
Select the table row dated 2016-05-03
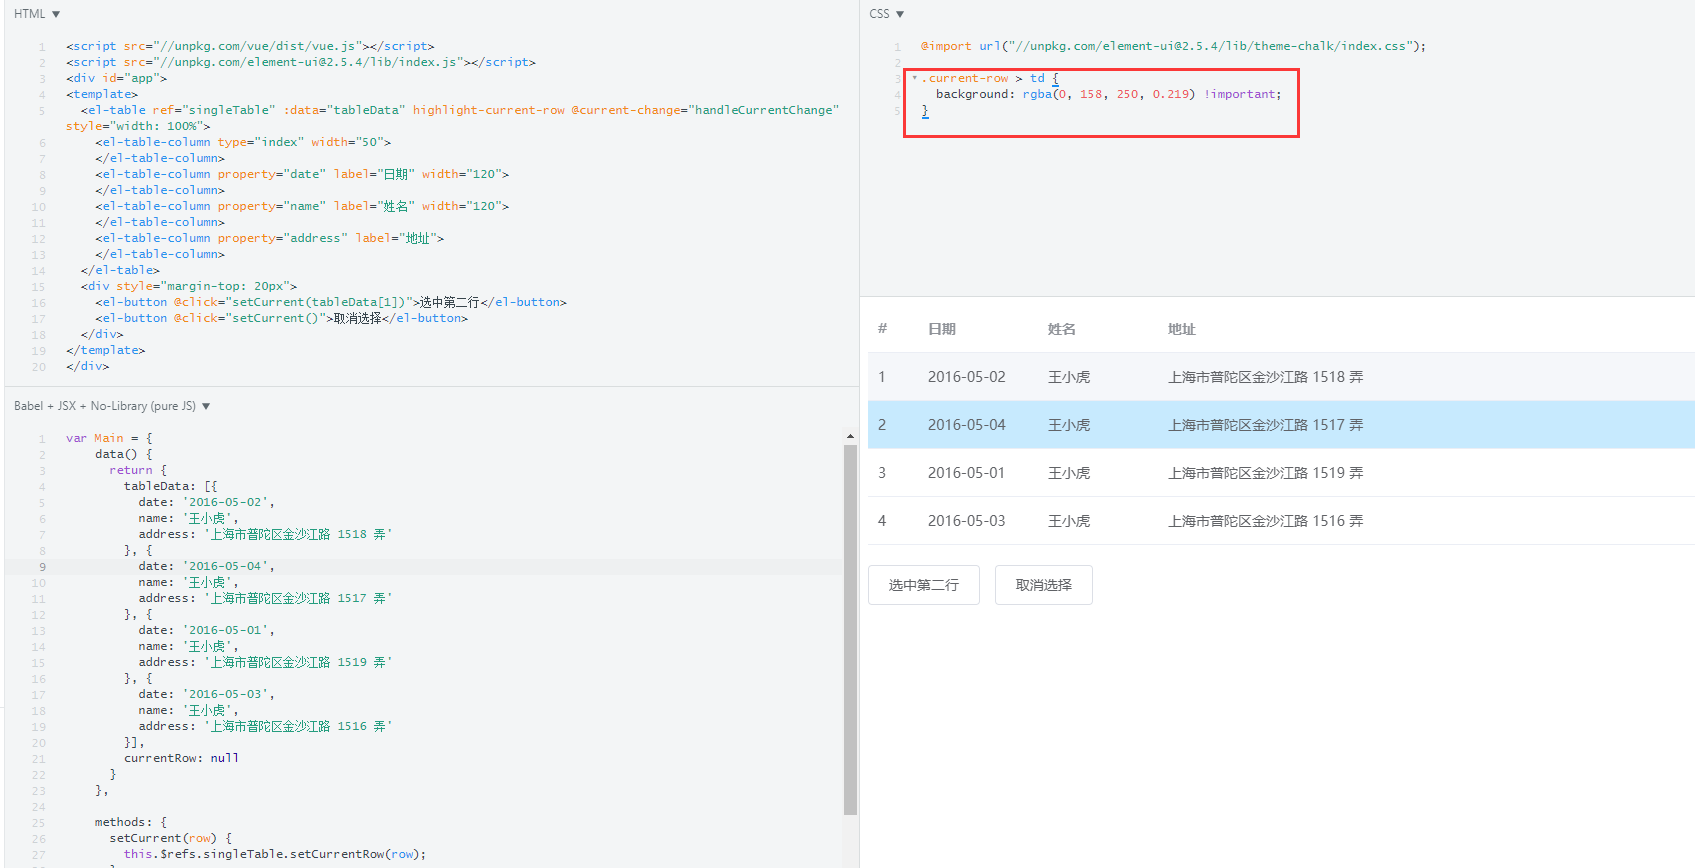tap(1281, 521)
